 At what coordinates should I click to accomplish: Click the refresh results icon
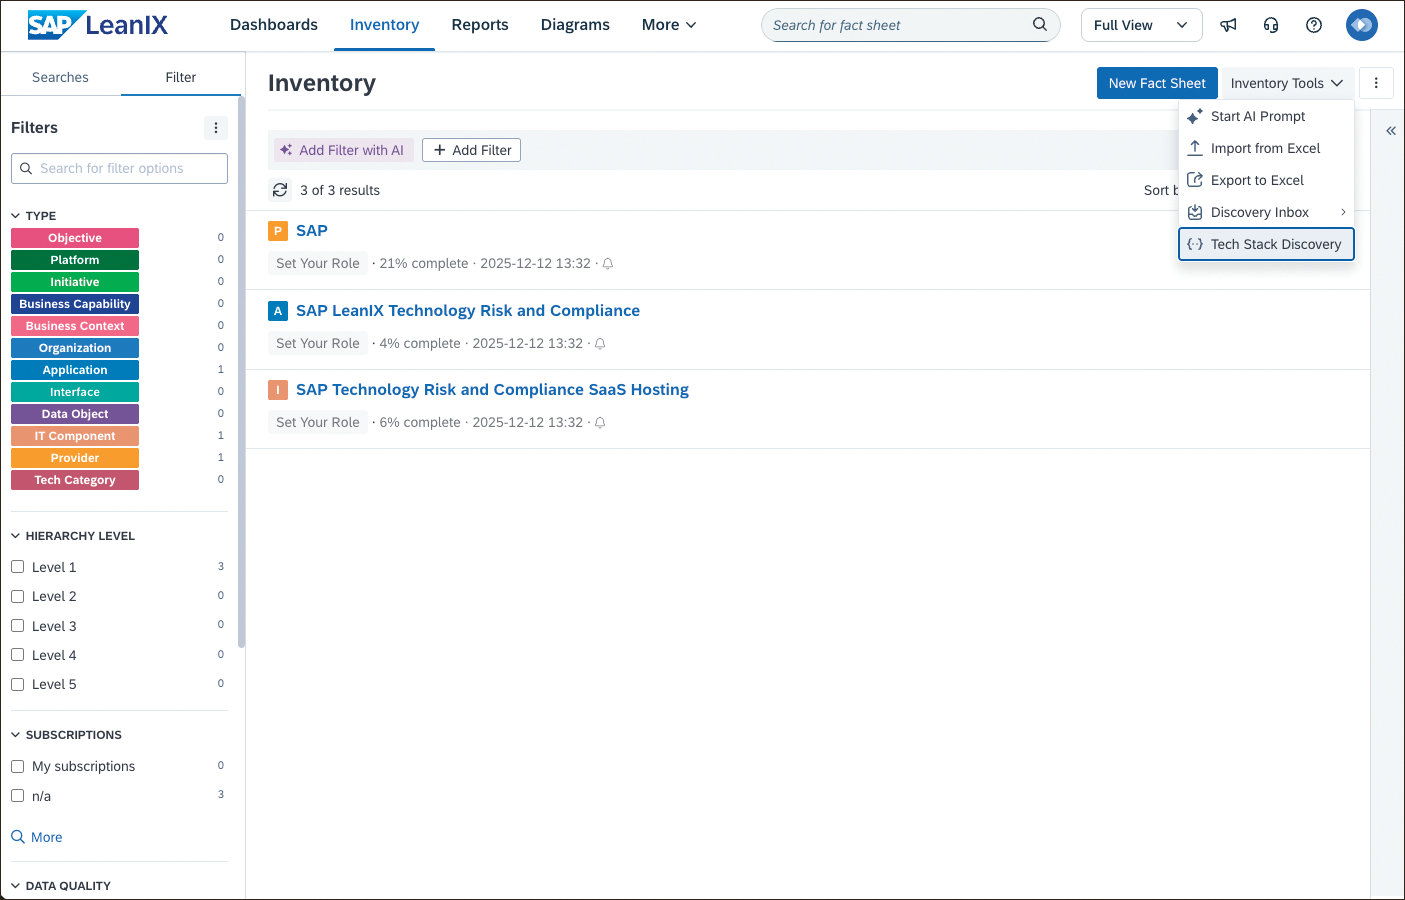[x=280, y=190]
